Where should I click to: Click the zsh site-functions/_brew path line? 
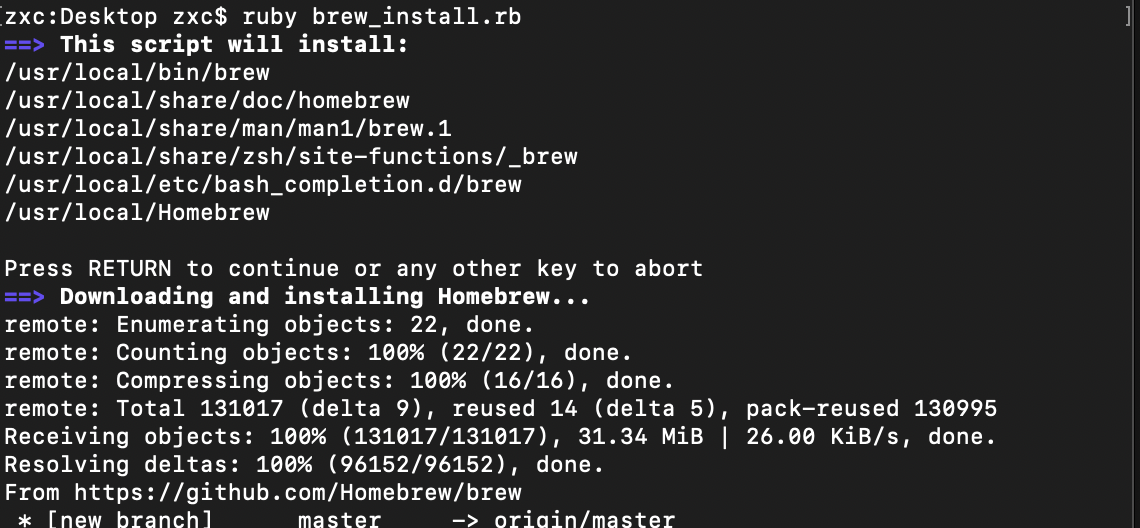[x=291, y=156]
